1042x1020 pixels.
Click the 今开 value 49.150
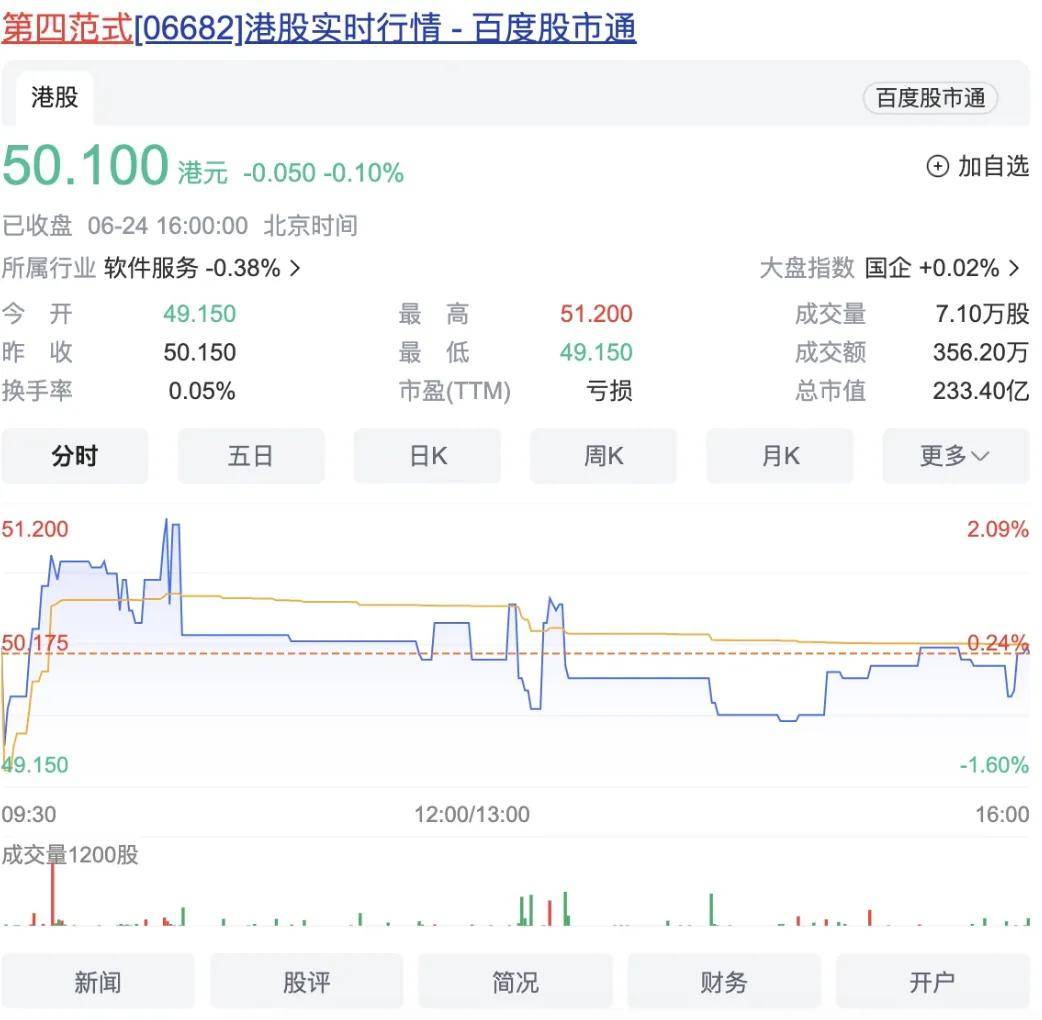pos(200,314)
